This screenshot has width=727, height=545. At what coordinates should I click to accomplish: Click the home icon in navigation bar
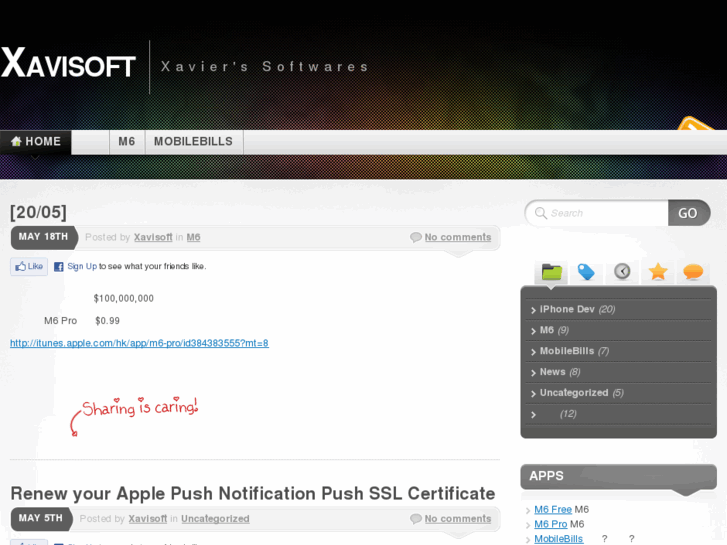click(x=16, y=141)
